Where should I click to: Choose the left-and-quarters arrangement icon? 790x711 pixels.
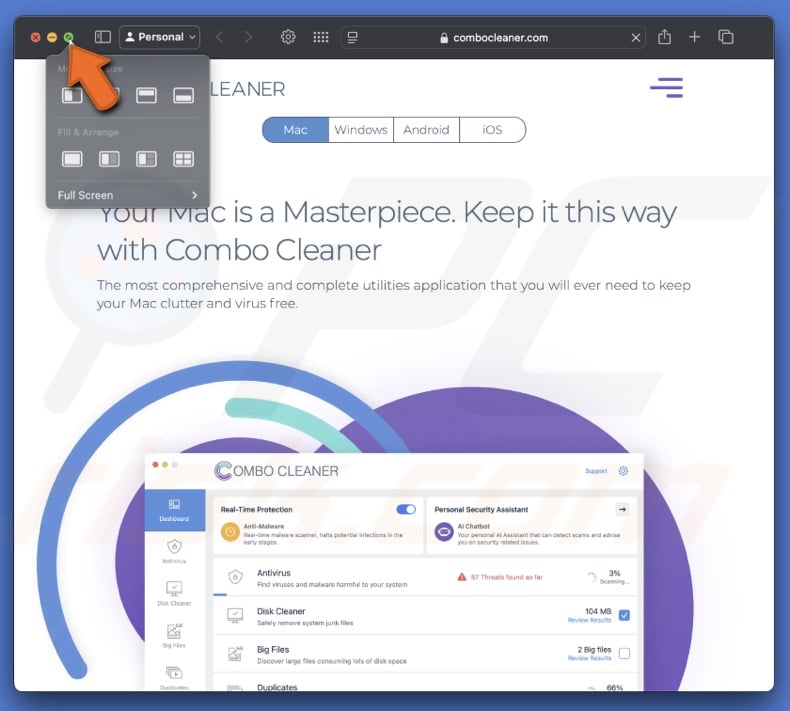146,159
